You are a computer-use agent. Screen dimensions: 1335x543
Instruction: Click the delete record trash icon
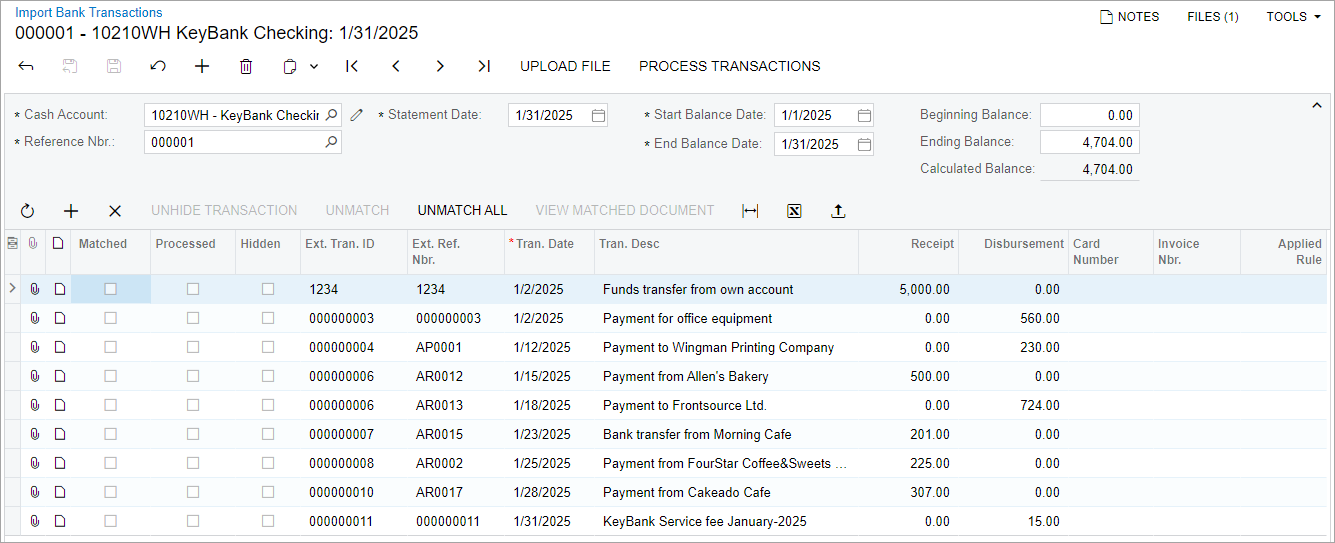pyautogui.click(x=246, y=67)
